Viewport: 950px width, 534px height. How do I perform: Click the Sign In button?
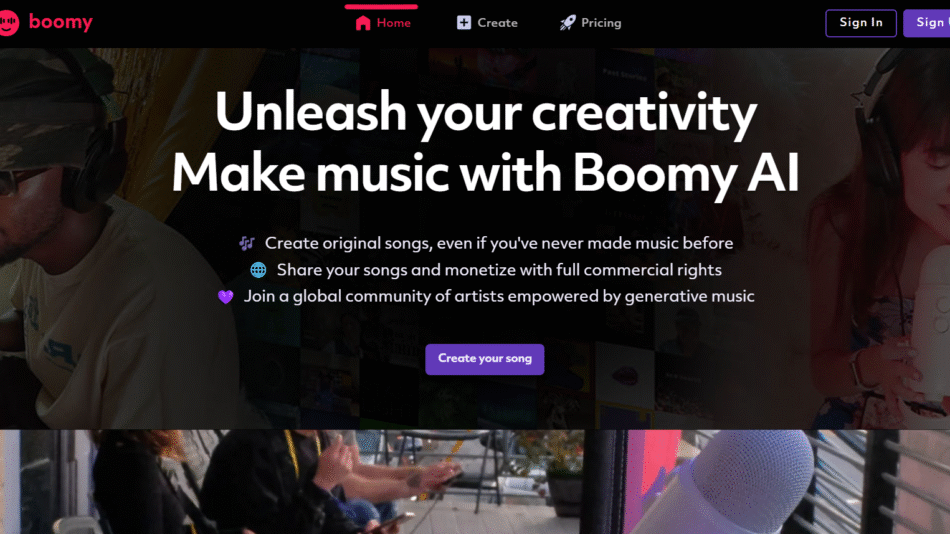860,23
